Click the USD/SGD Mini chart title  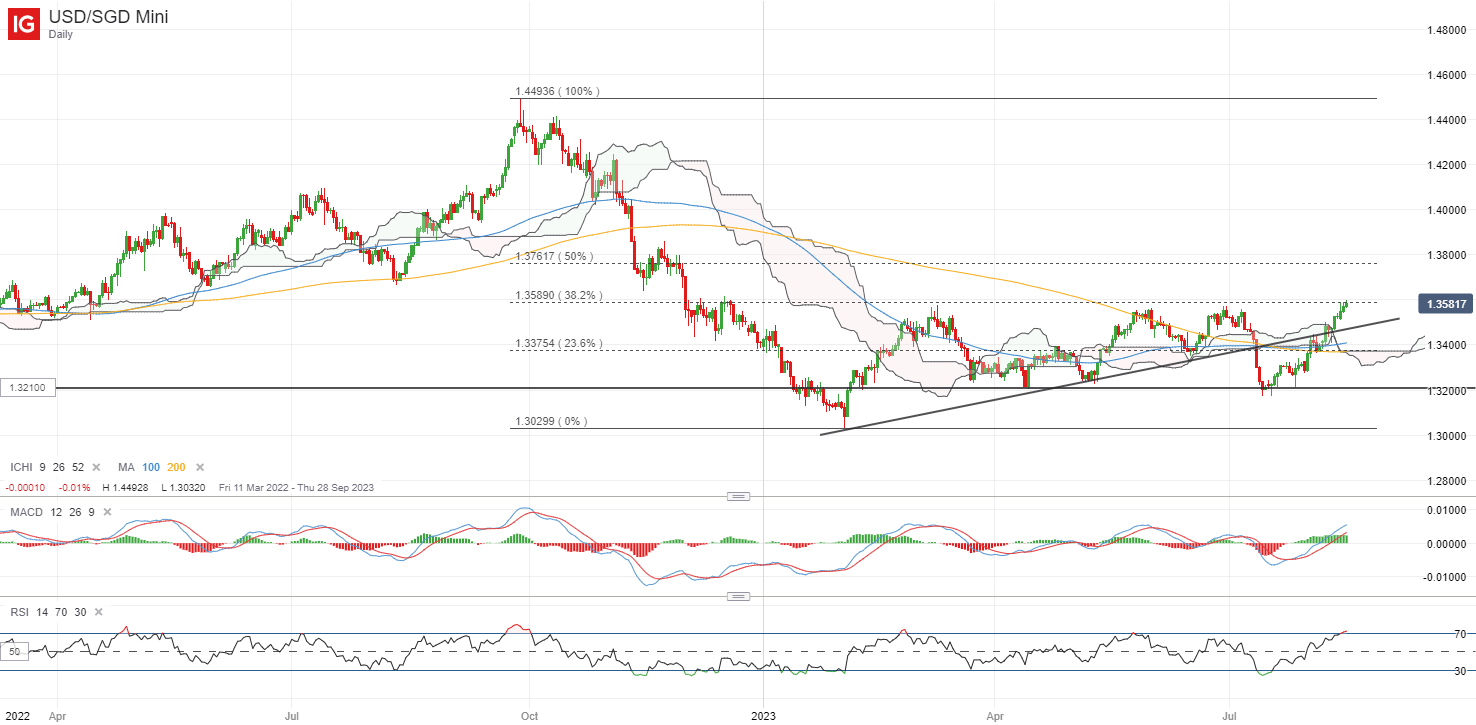click(x=108, y=16)
